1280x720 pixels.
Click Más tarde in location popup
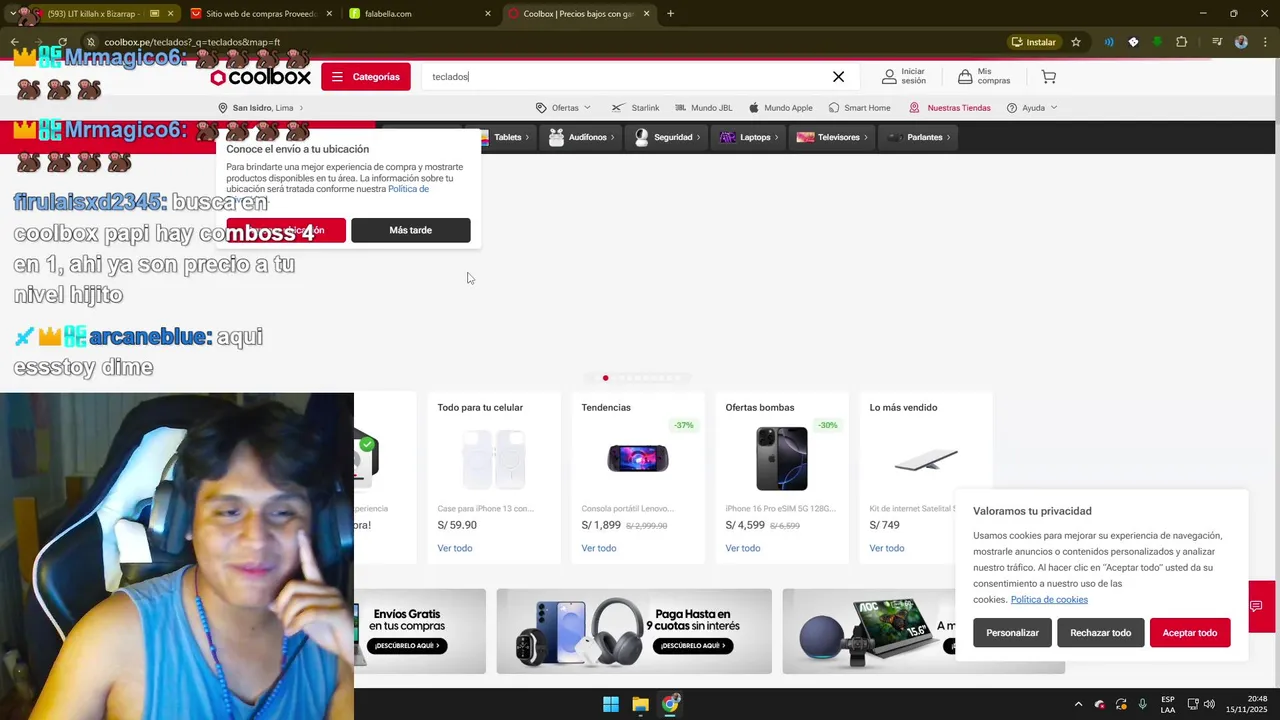[x=410, y=230]
